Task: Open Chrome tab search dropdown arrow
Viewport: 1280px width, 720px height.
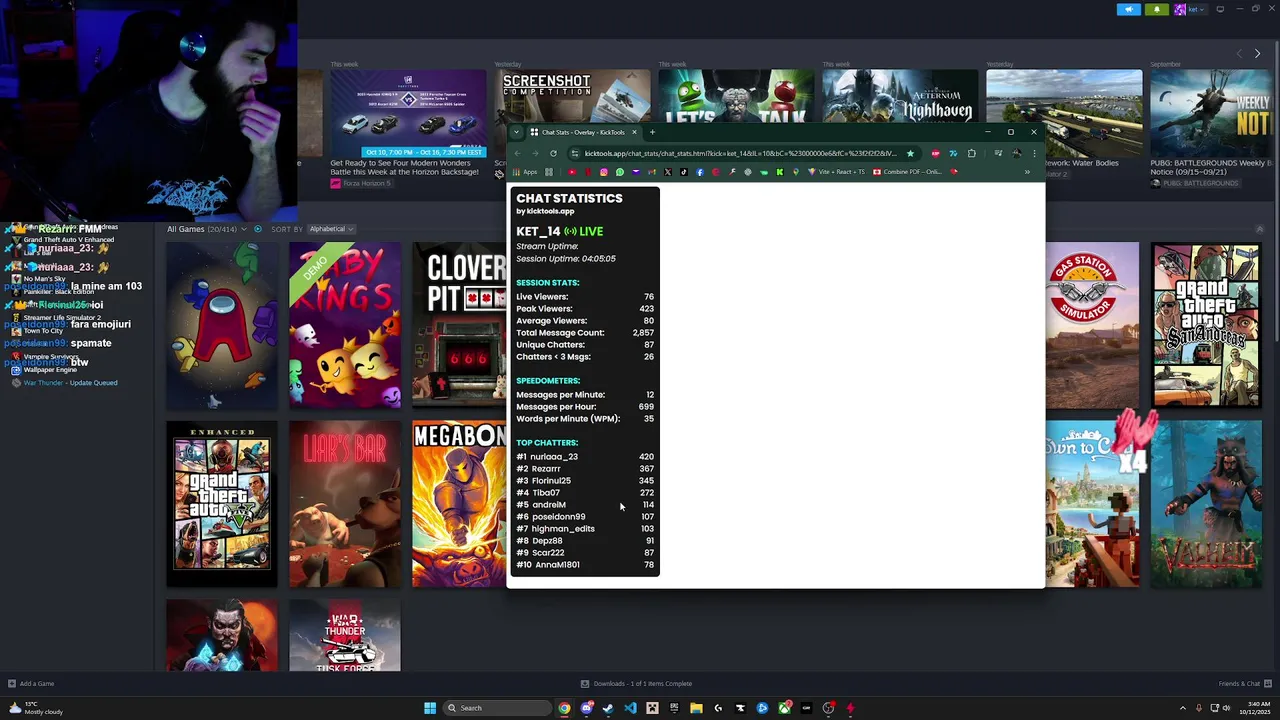Action: click(516, 132)
